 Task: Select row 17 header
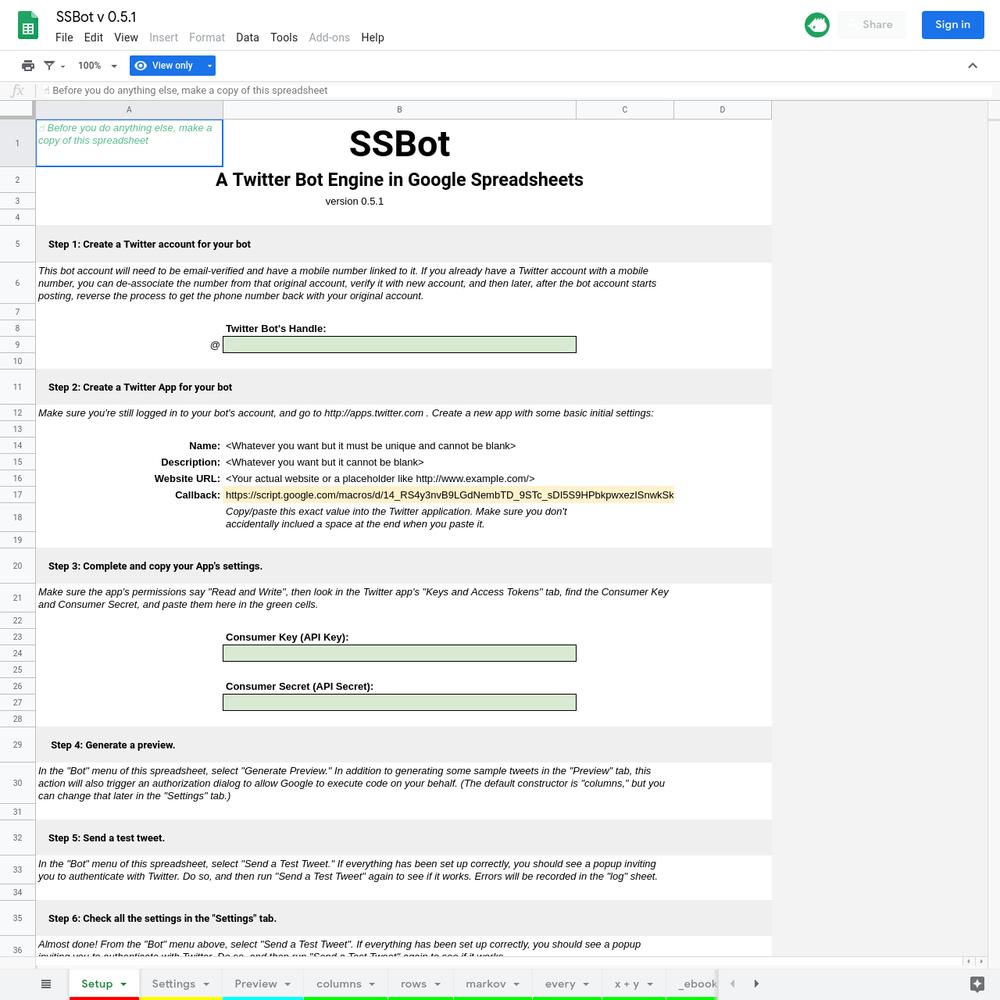click(x=17, y=495)
